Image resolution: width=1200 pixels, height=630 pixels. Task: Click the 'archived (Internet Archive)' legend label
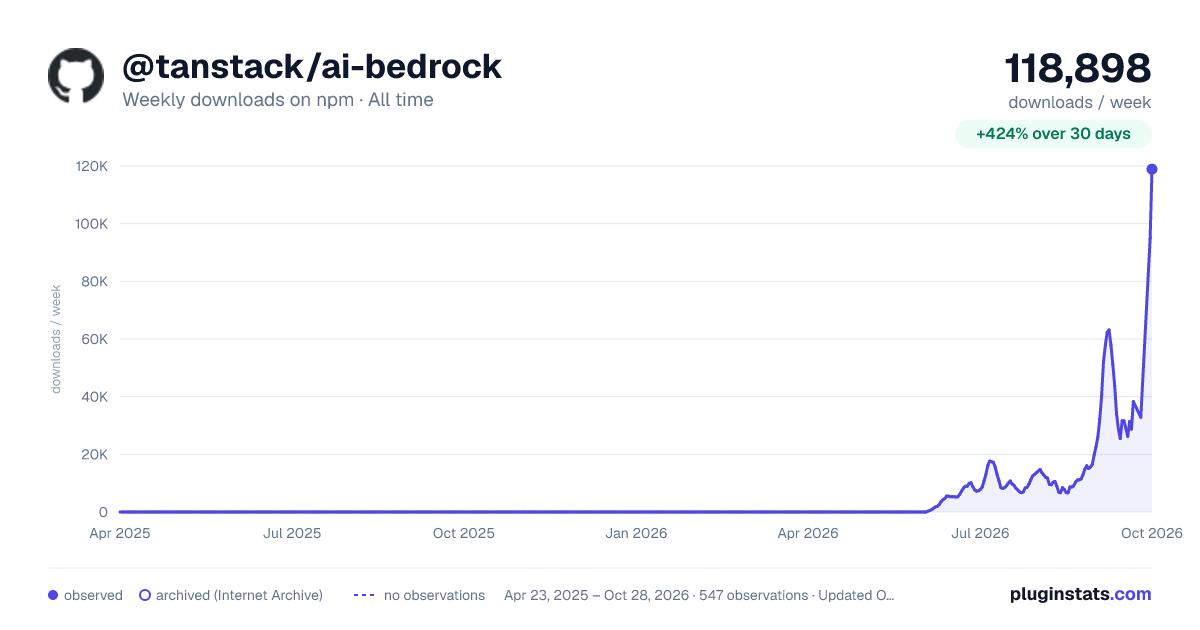click(239, 595)
